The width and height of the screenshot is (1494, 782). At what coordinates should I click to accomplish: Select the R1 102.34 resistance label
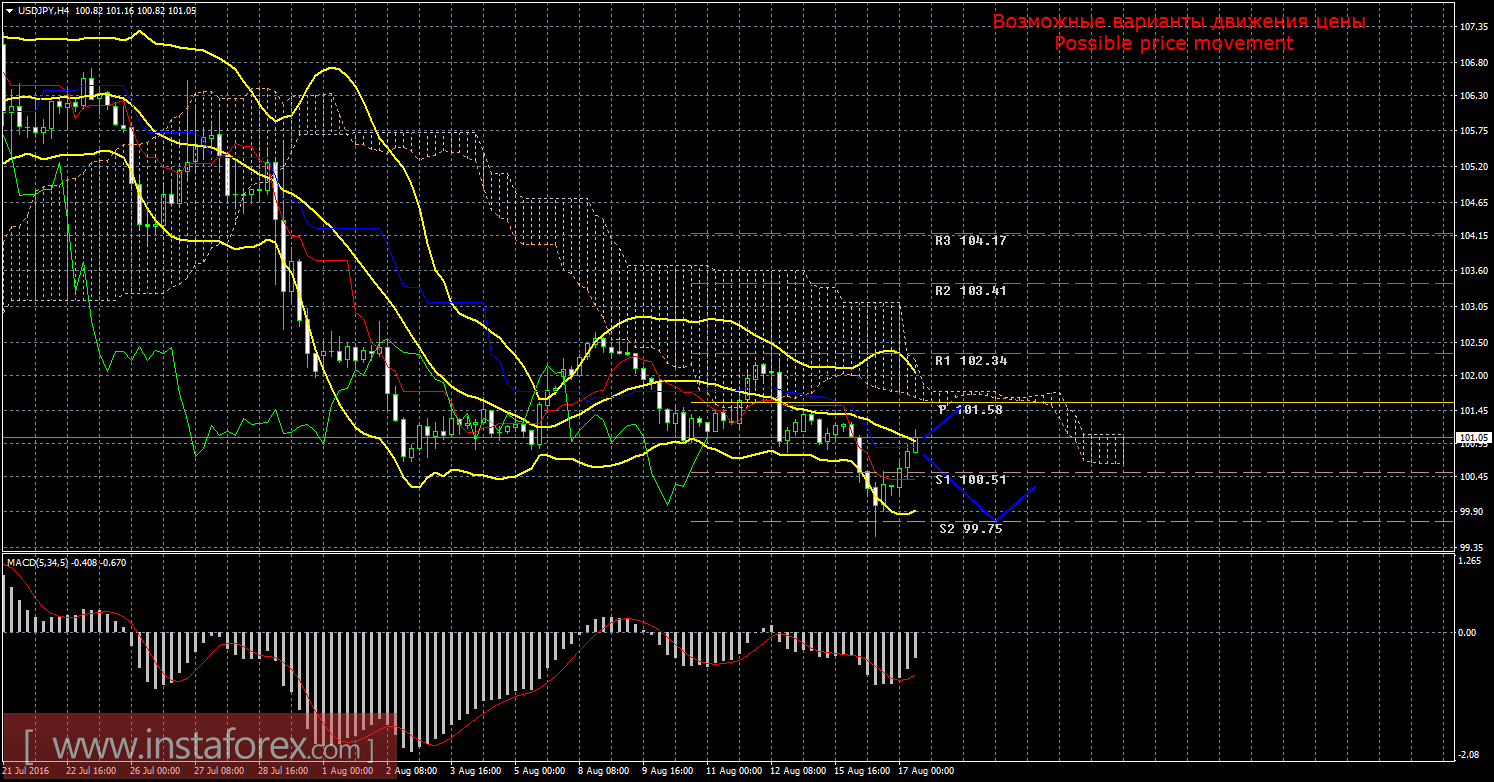969,360
